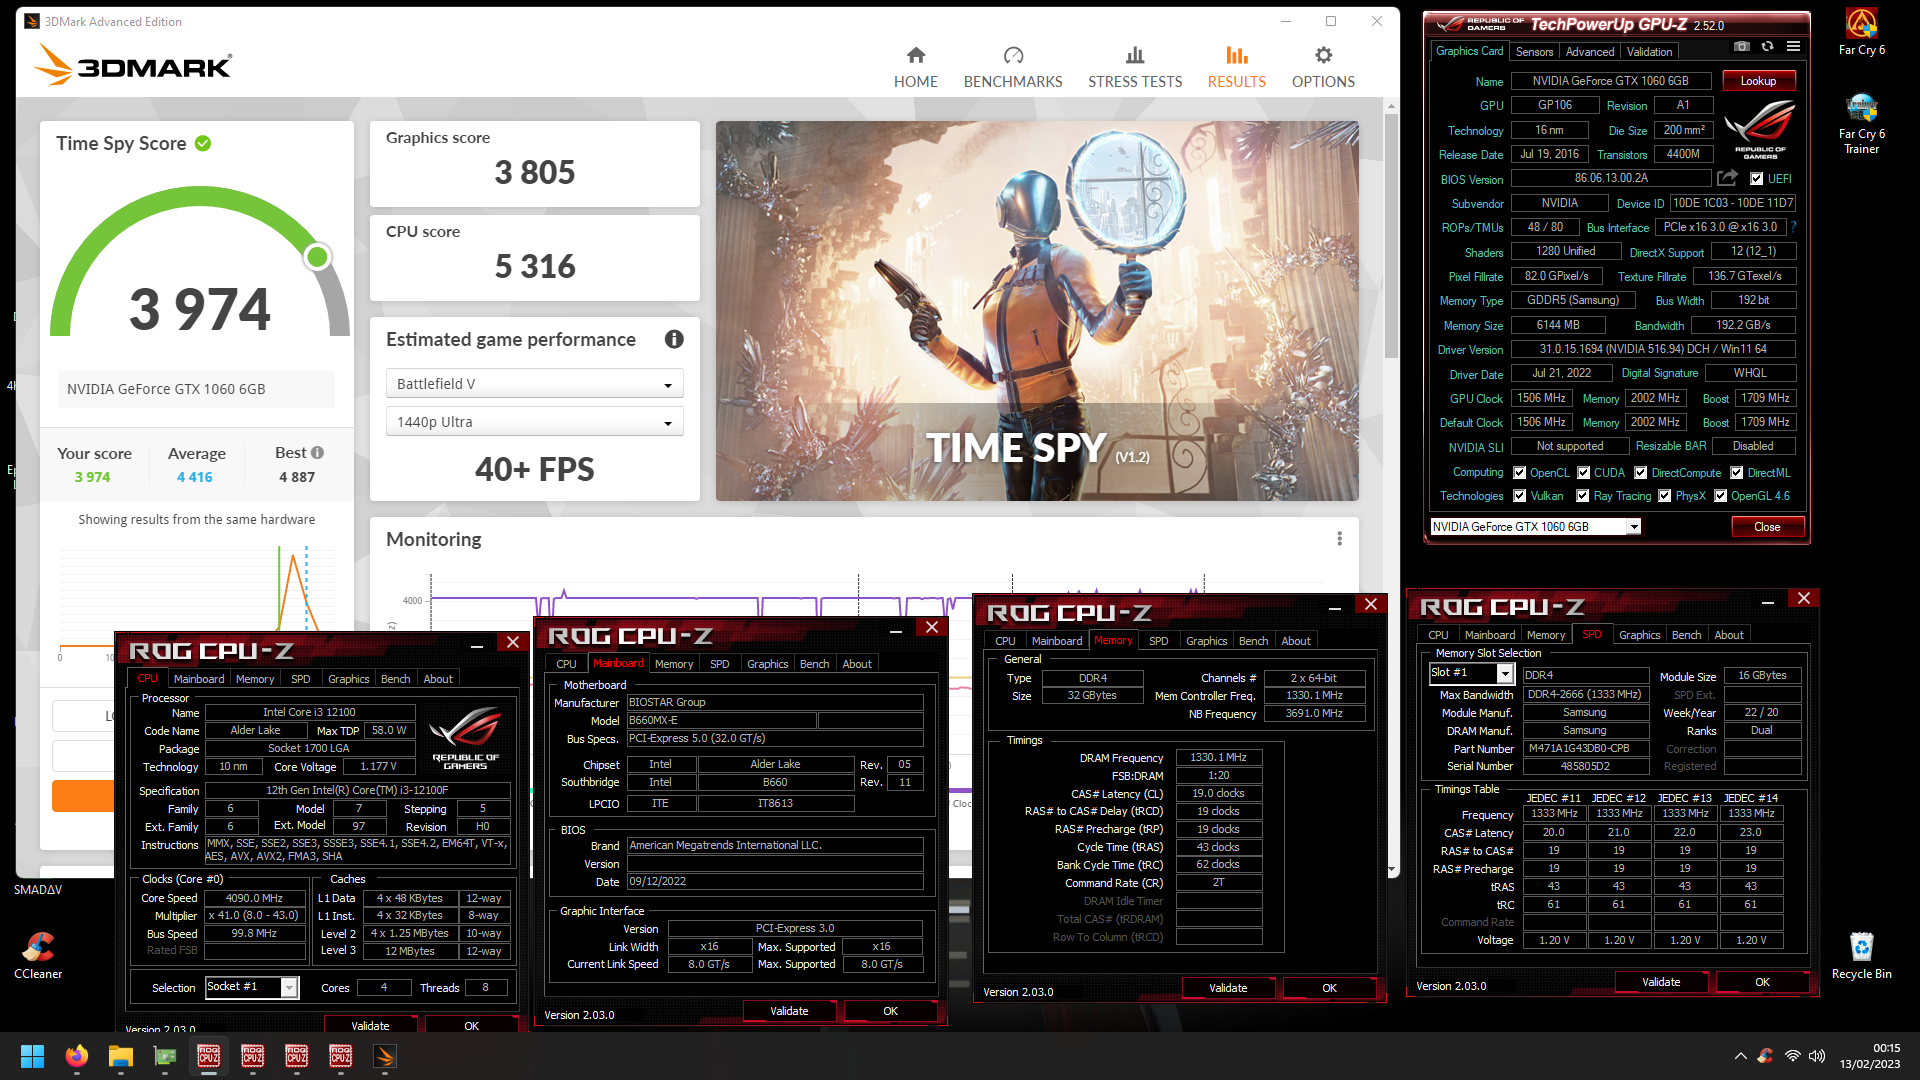Click the 3DMark icon in the taskbar
Screen dimensions: 1920x1080
tap(385, 1056)
